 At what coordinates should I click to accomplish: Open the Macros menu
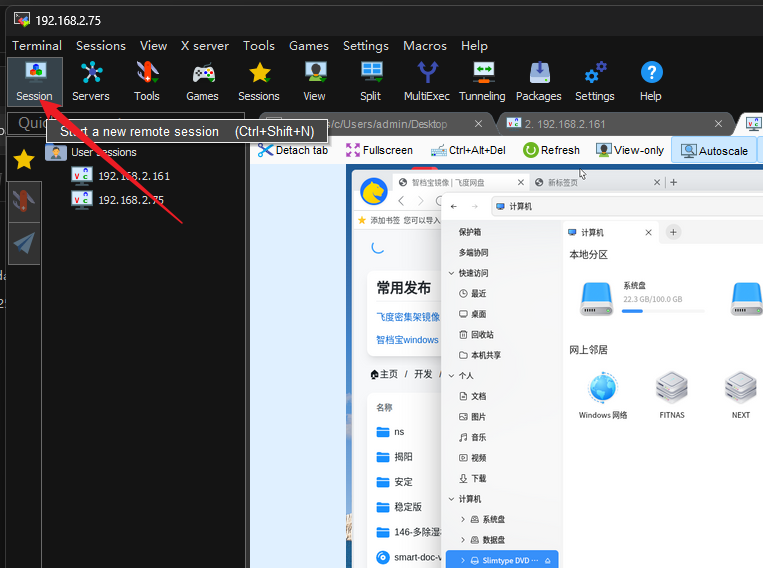[x=425, y=46]
